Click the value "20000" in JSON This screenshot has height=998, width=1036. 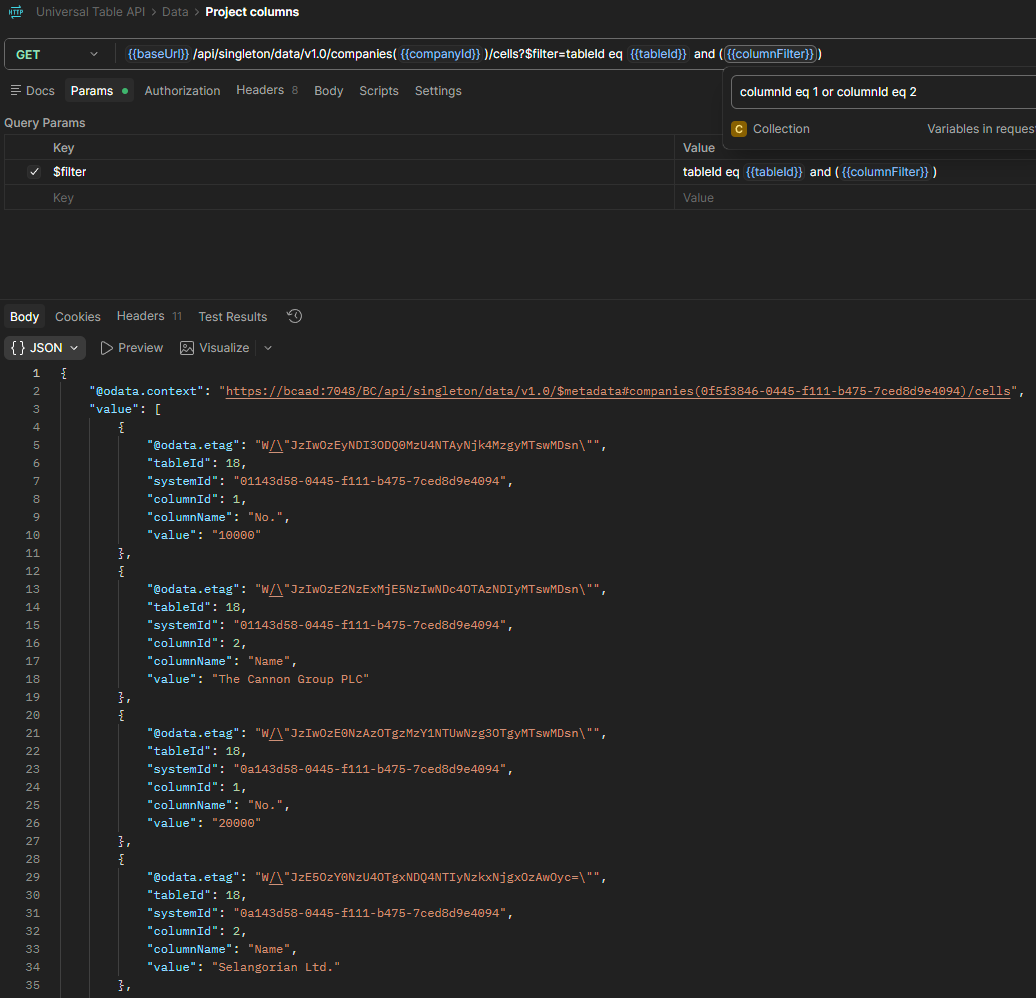(x=237, y=824)
